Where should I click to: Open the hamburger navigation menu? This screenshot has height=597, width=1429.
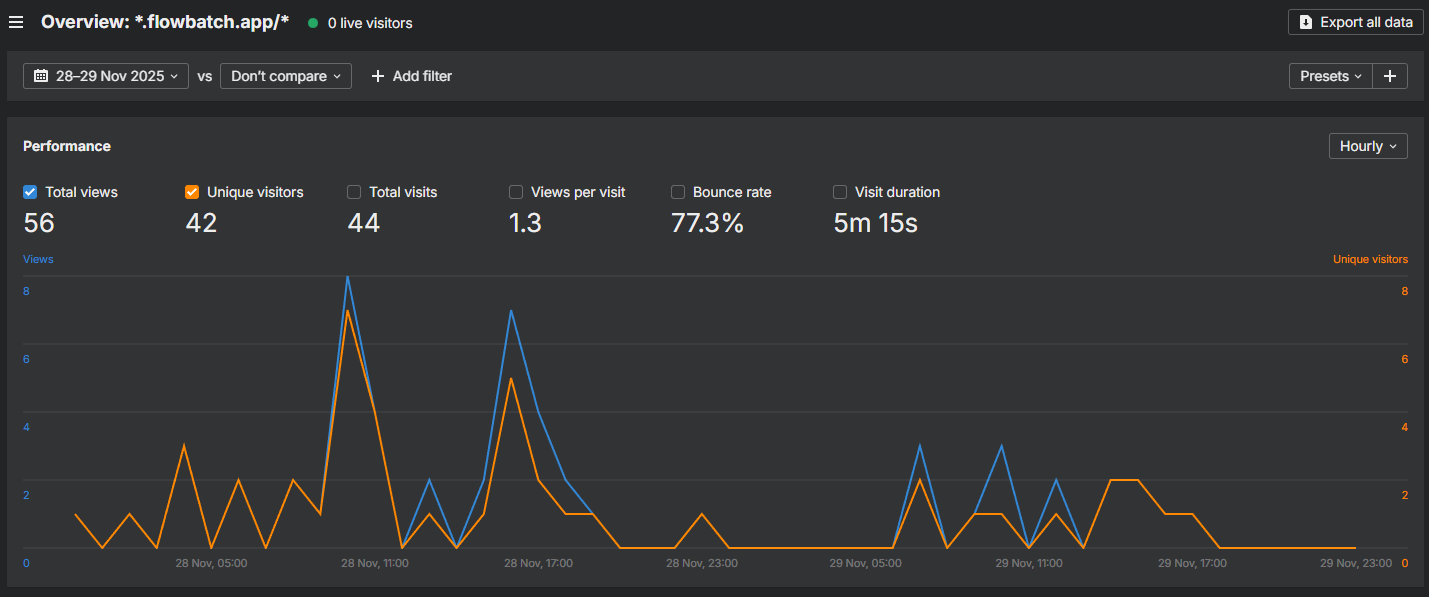click(x=16, y=22)
